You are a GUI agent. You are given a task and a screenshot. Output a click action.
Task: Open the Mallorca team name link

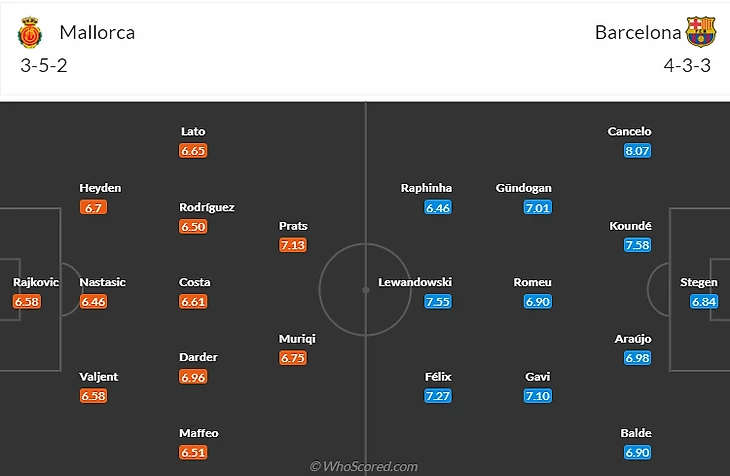tap(97, 32)
